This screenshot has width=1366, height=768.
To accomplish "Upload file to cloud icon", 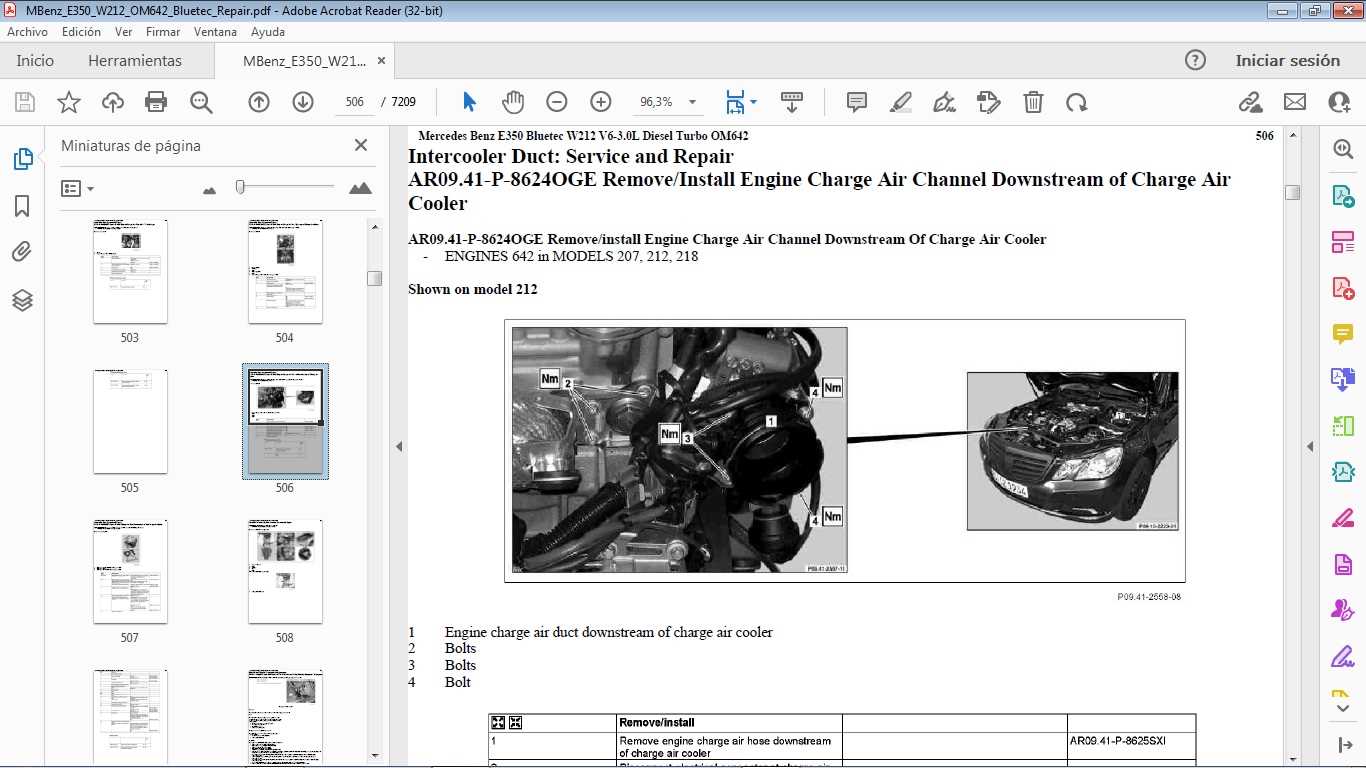I will click(113, 102).
